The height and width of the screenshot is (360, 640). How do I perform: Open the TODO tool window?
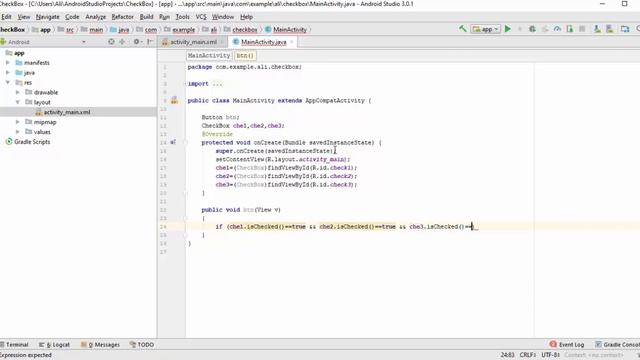(x=142, y=344)
